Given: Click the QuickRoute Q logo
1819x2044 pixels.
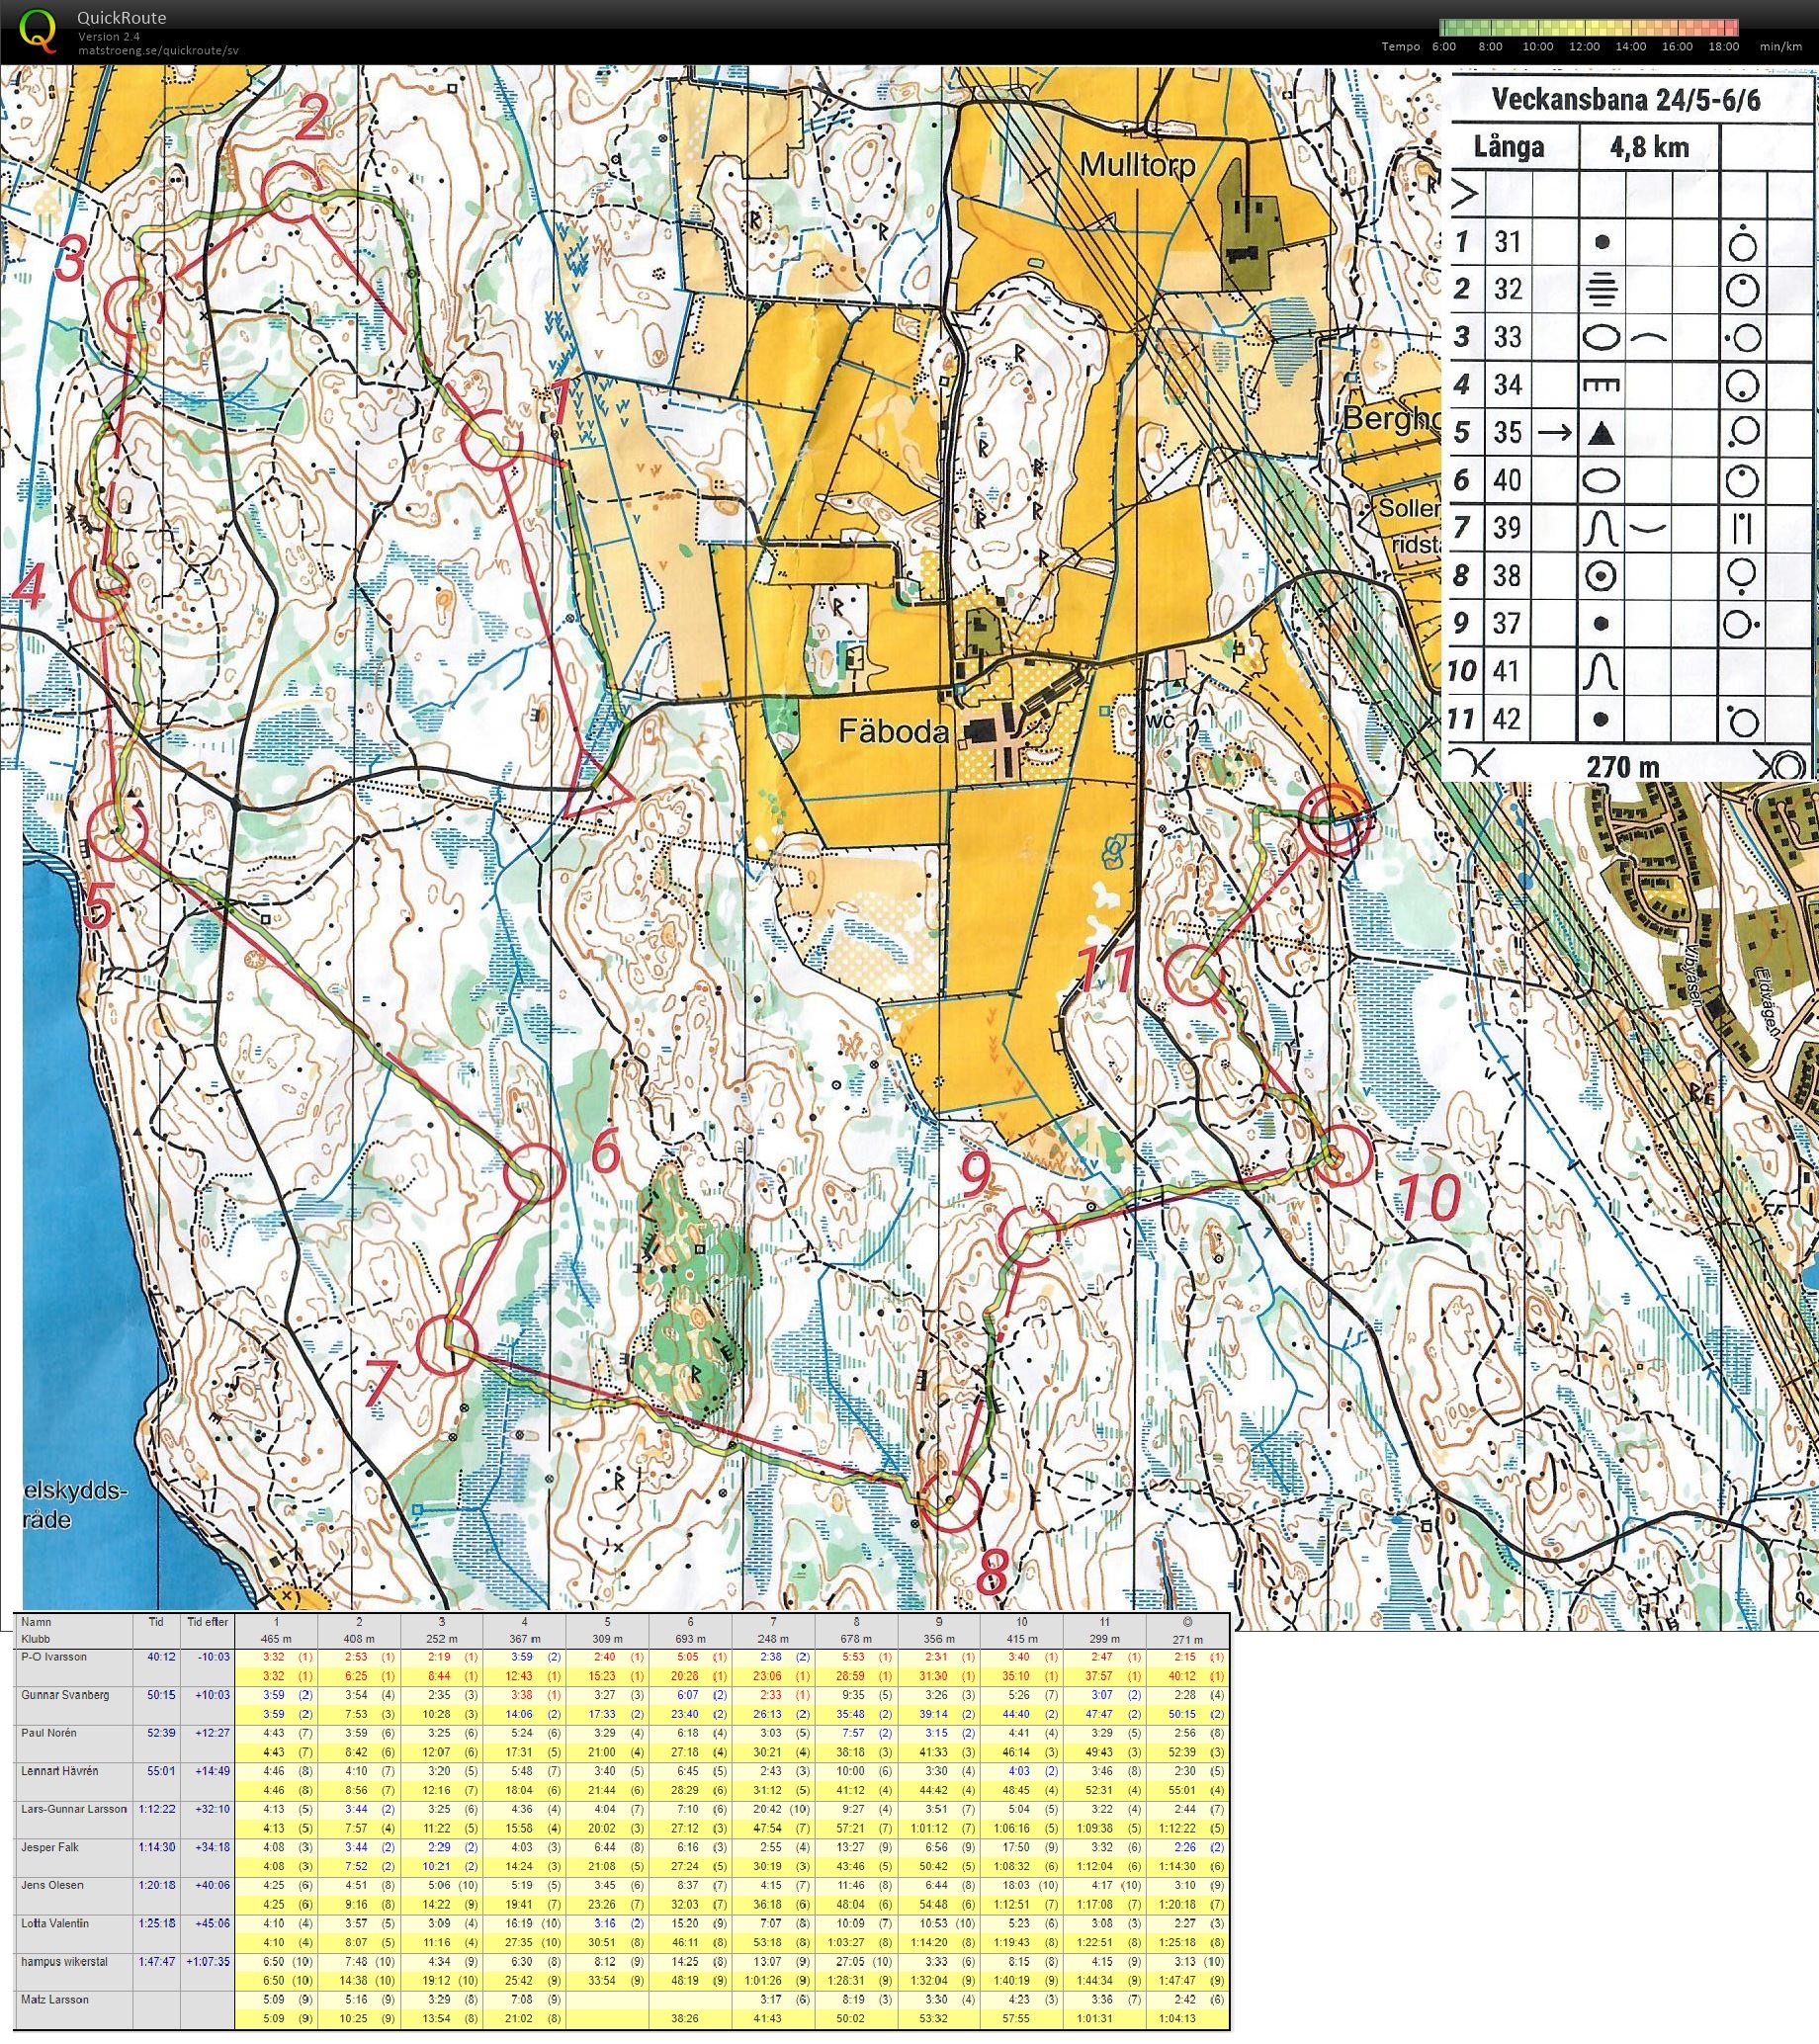Looking at the screenshot, I should 40,31.
